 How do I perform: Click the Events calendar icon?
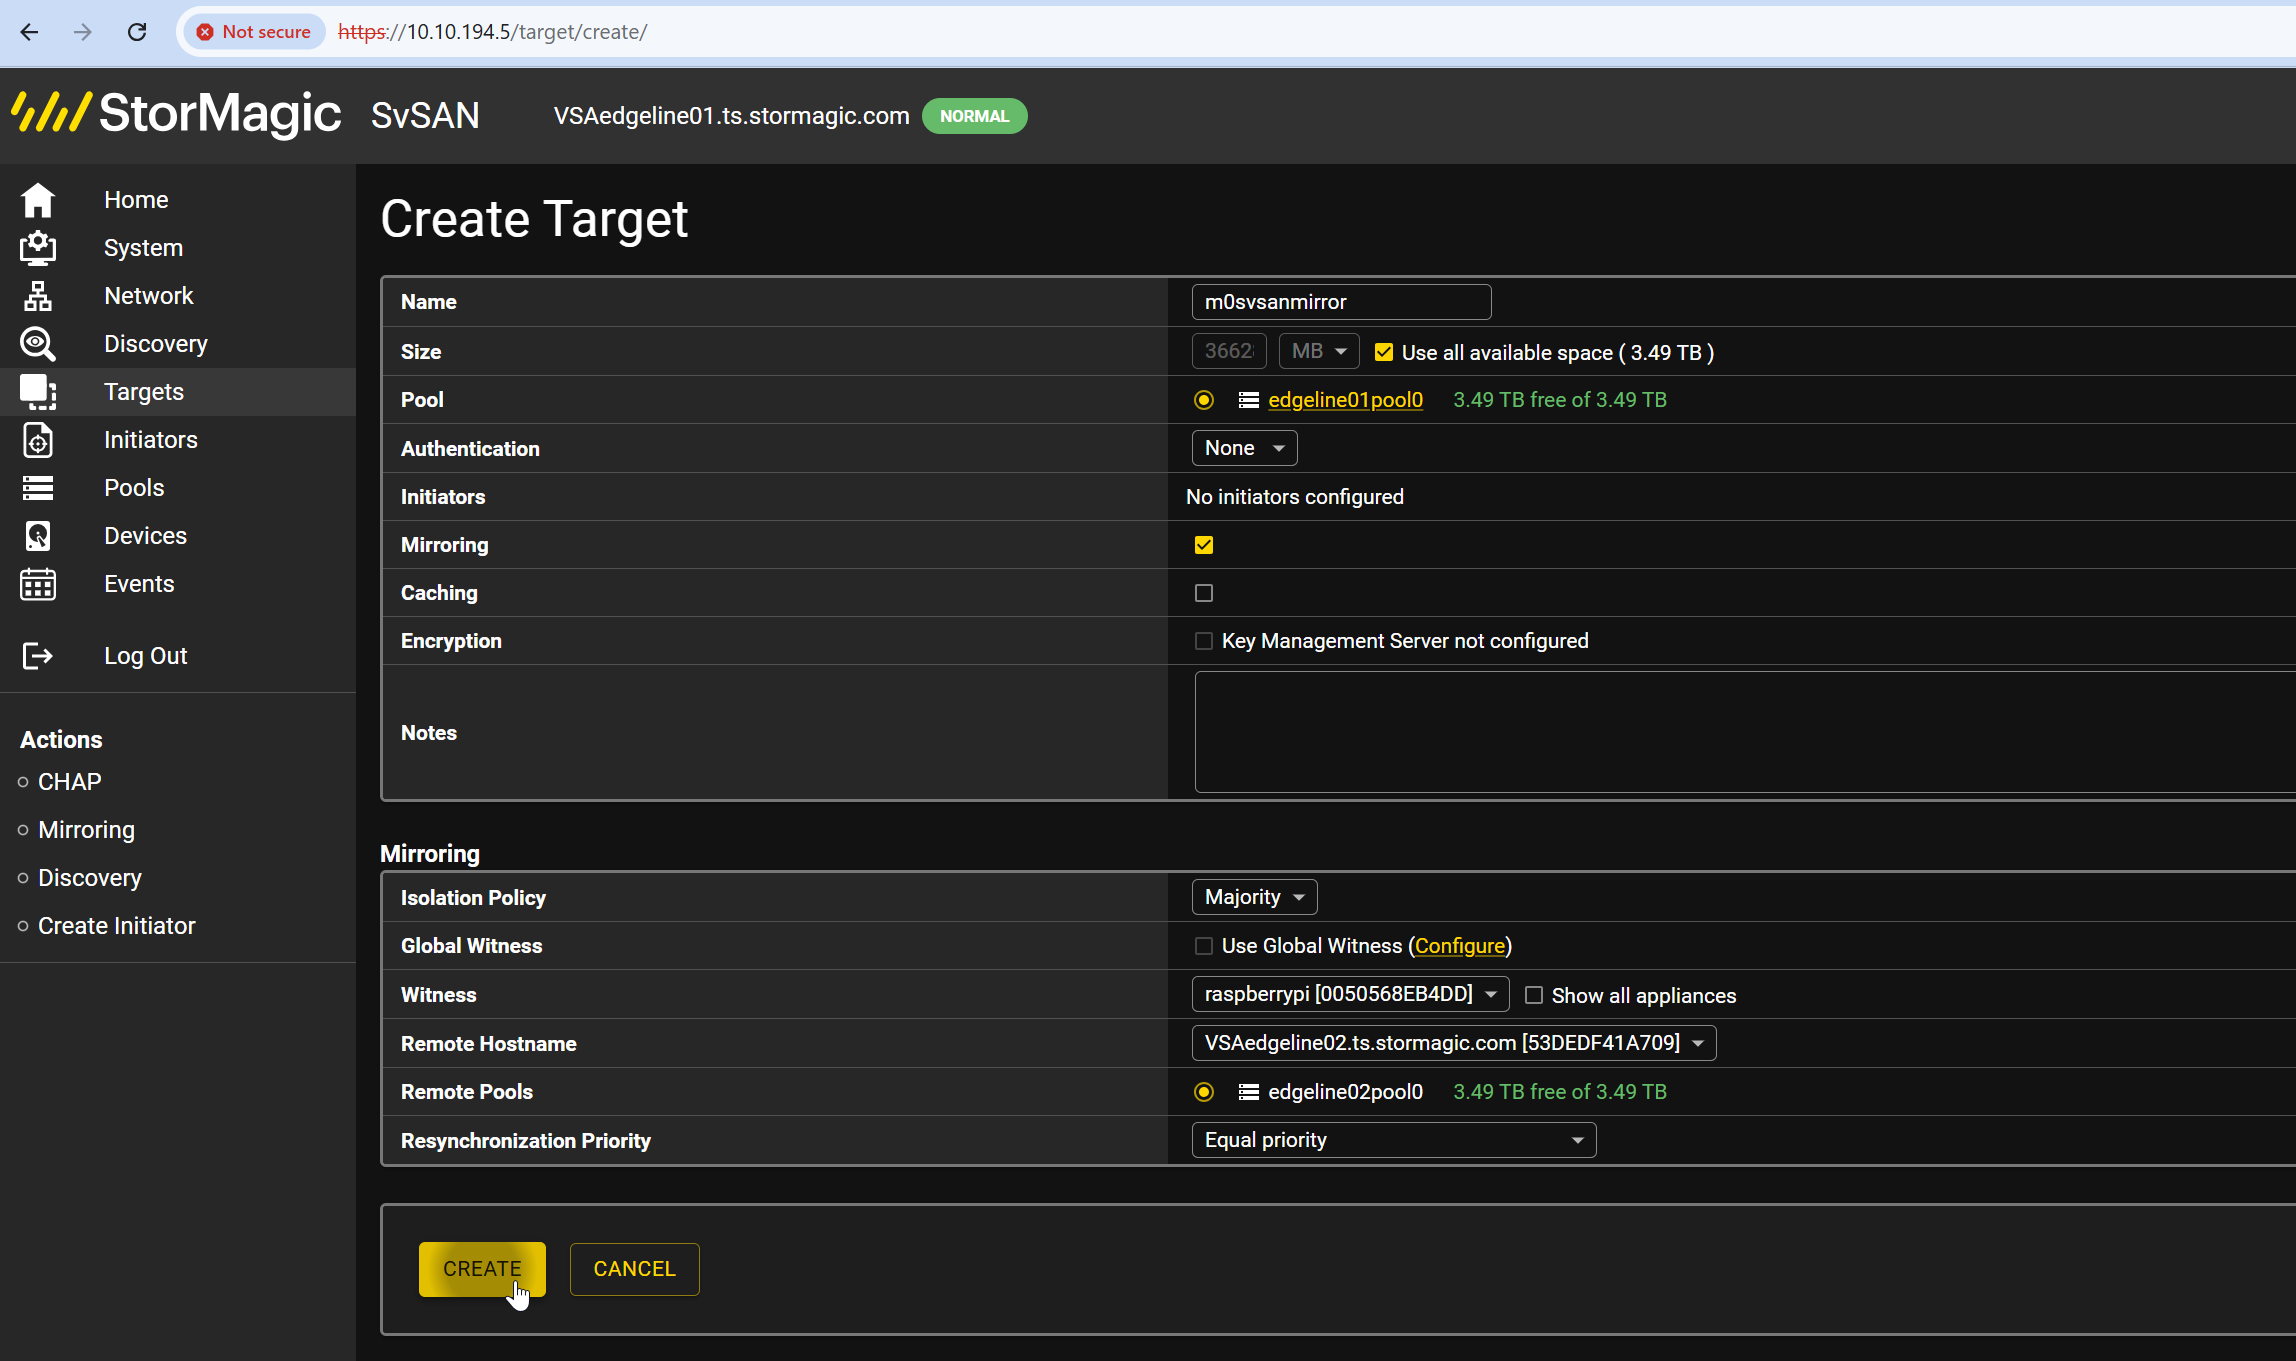[38, 584]
